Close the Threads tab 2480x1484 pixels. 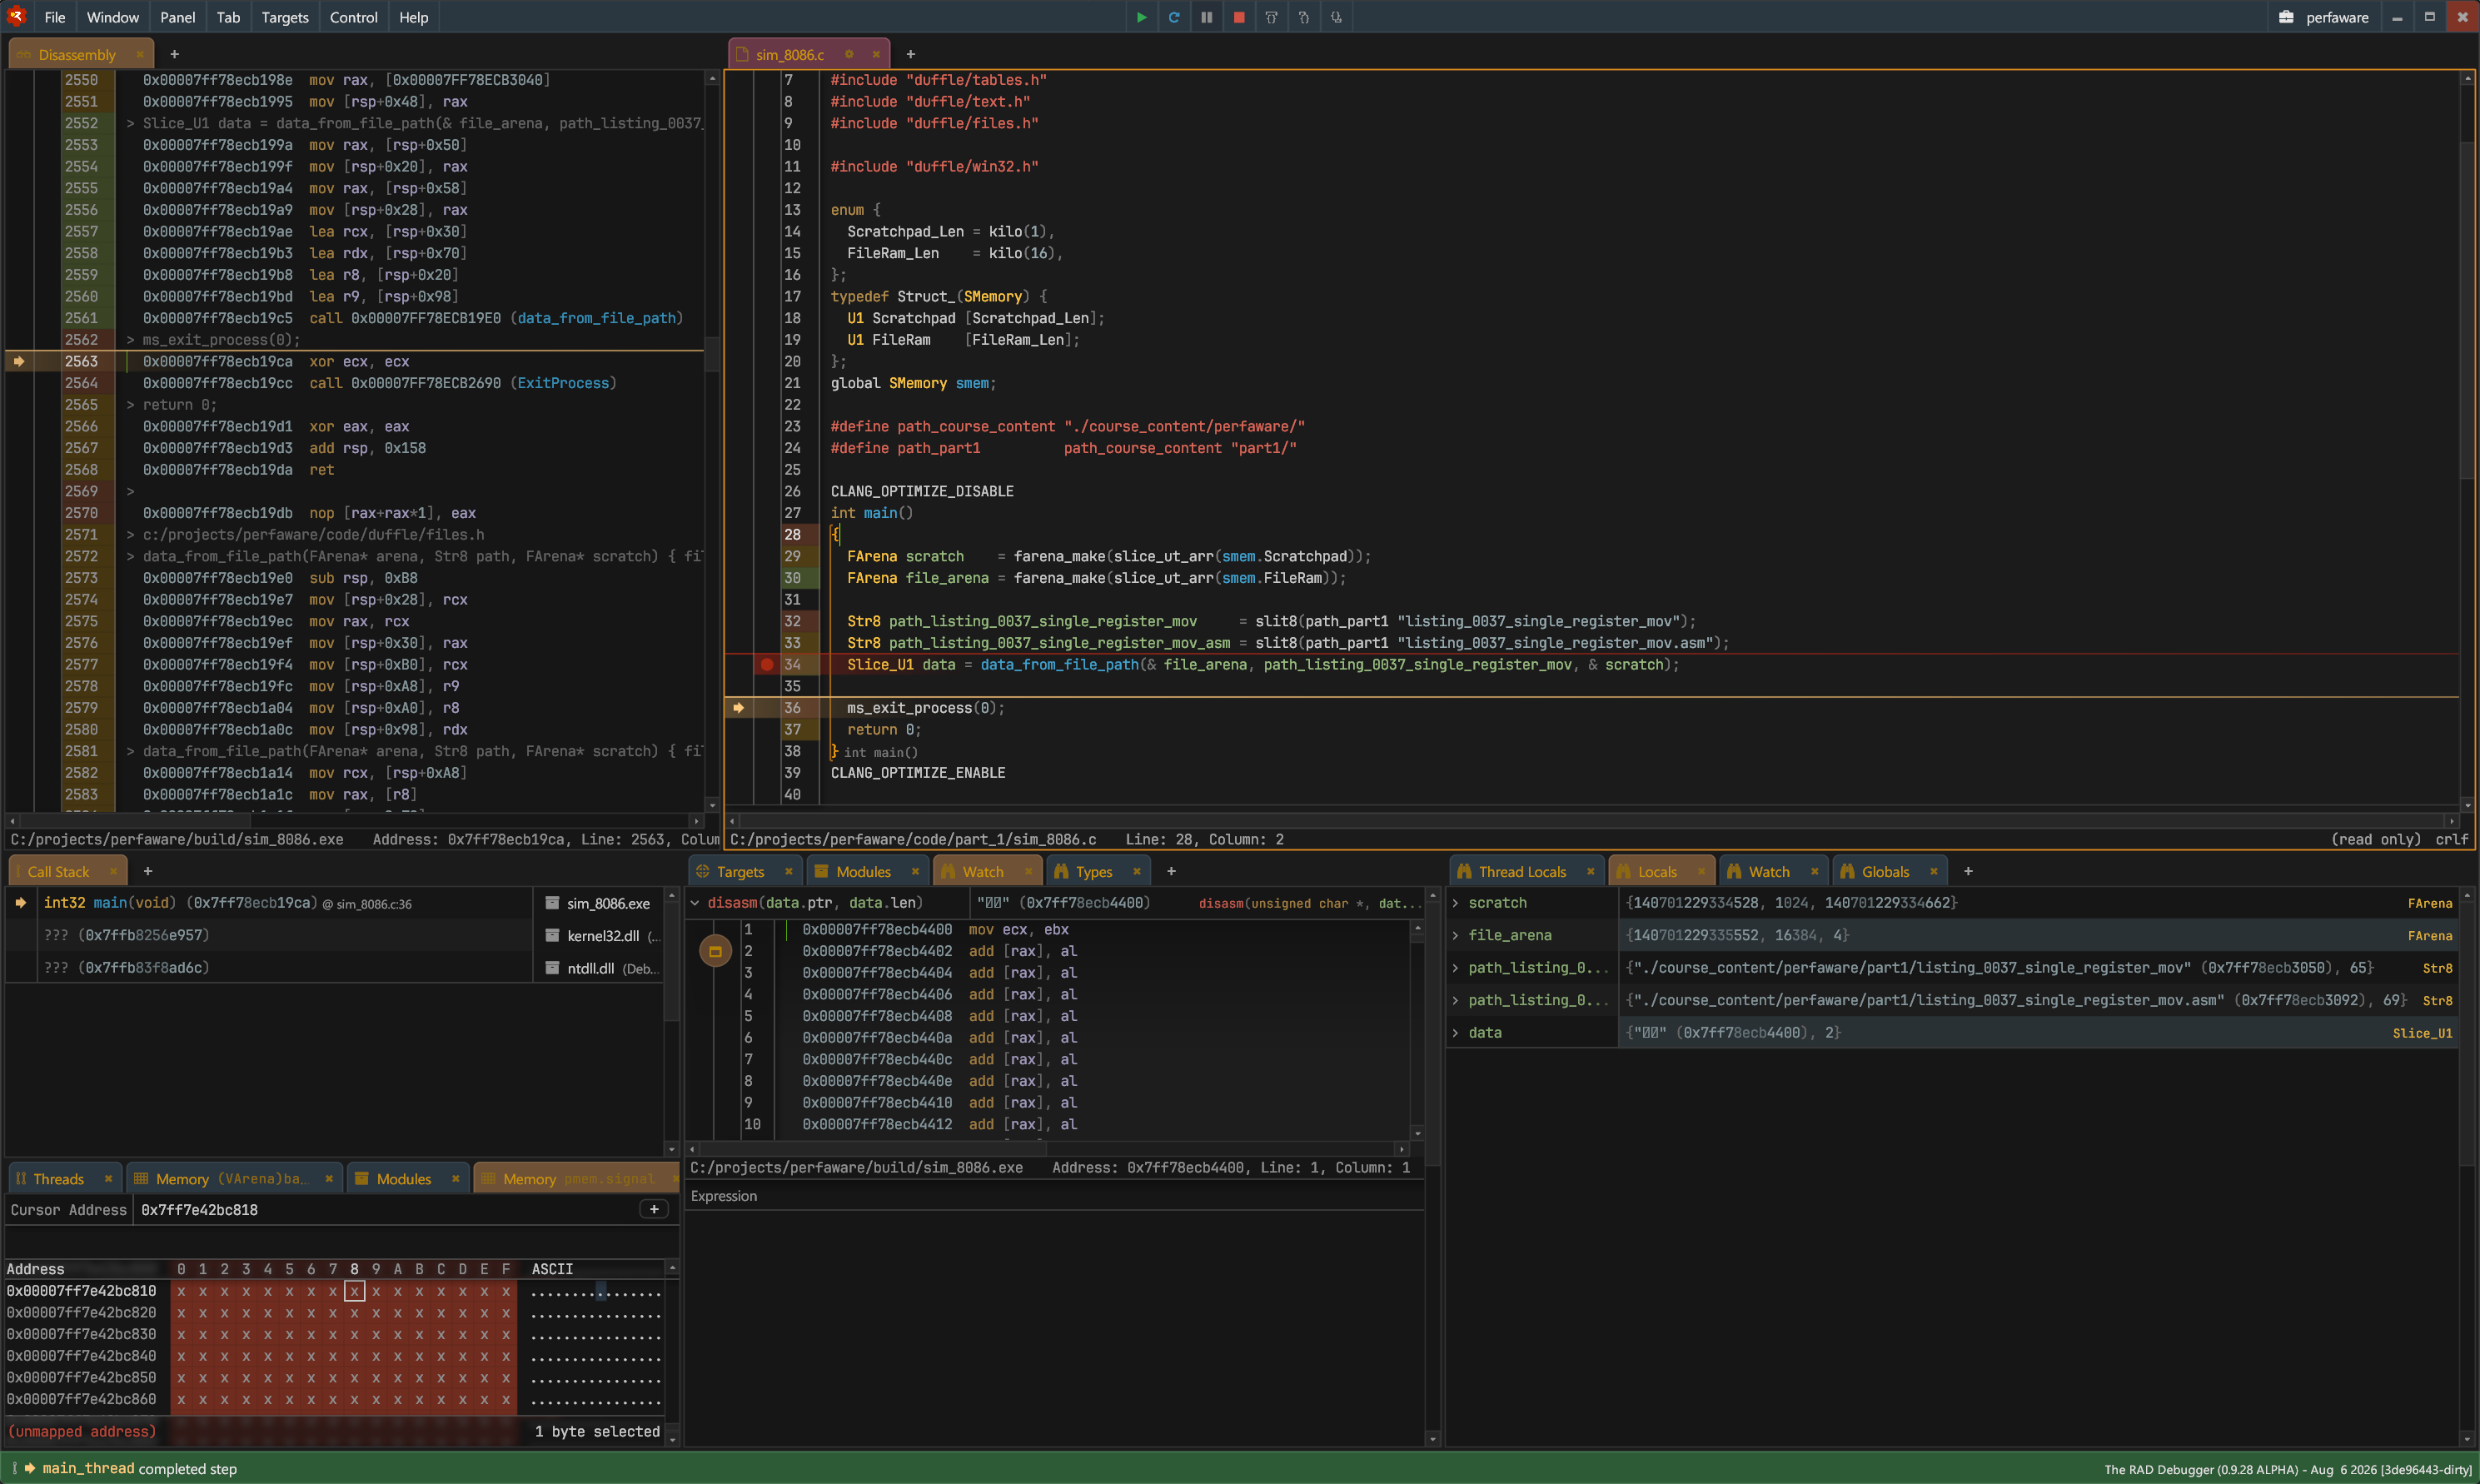coord(108,1178)
